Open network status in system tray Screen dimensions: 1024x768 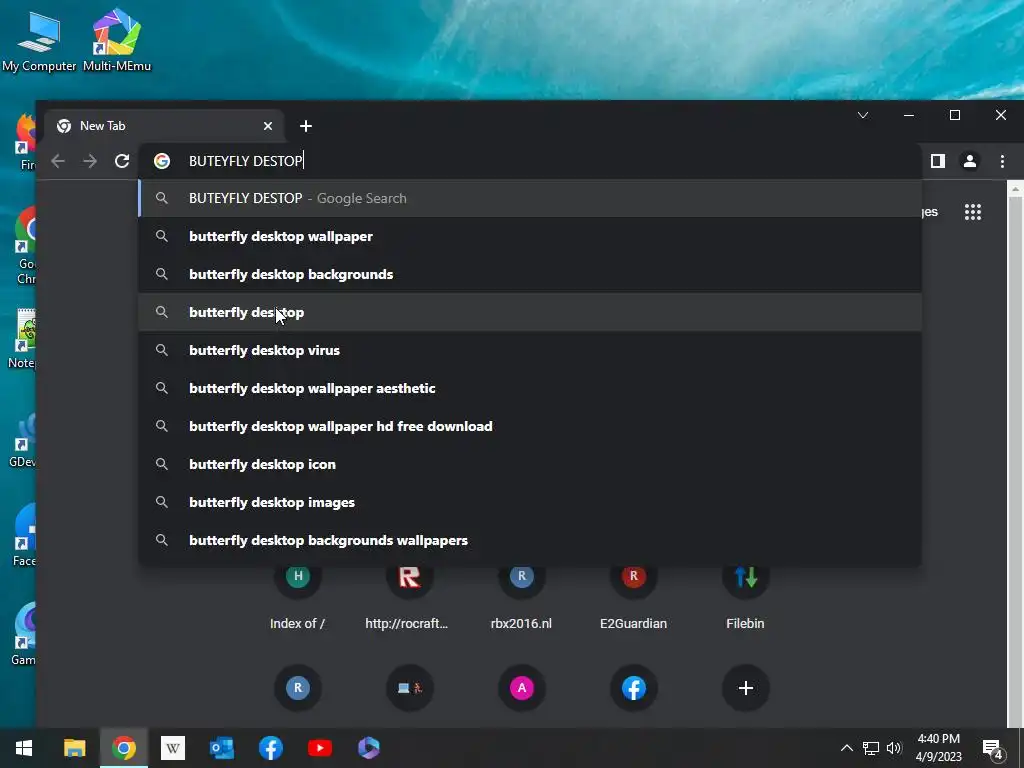pos(871,748)
